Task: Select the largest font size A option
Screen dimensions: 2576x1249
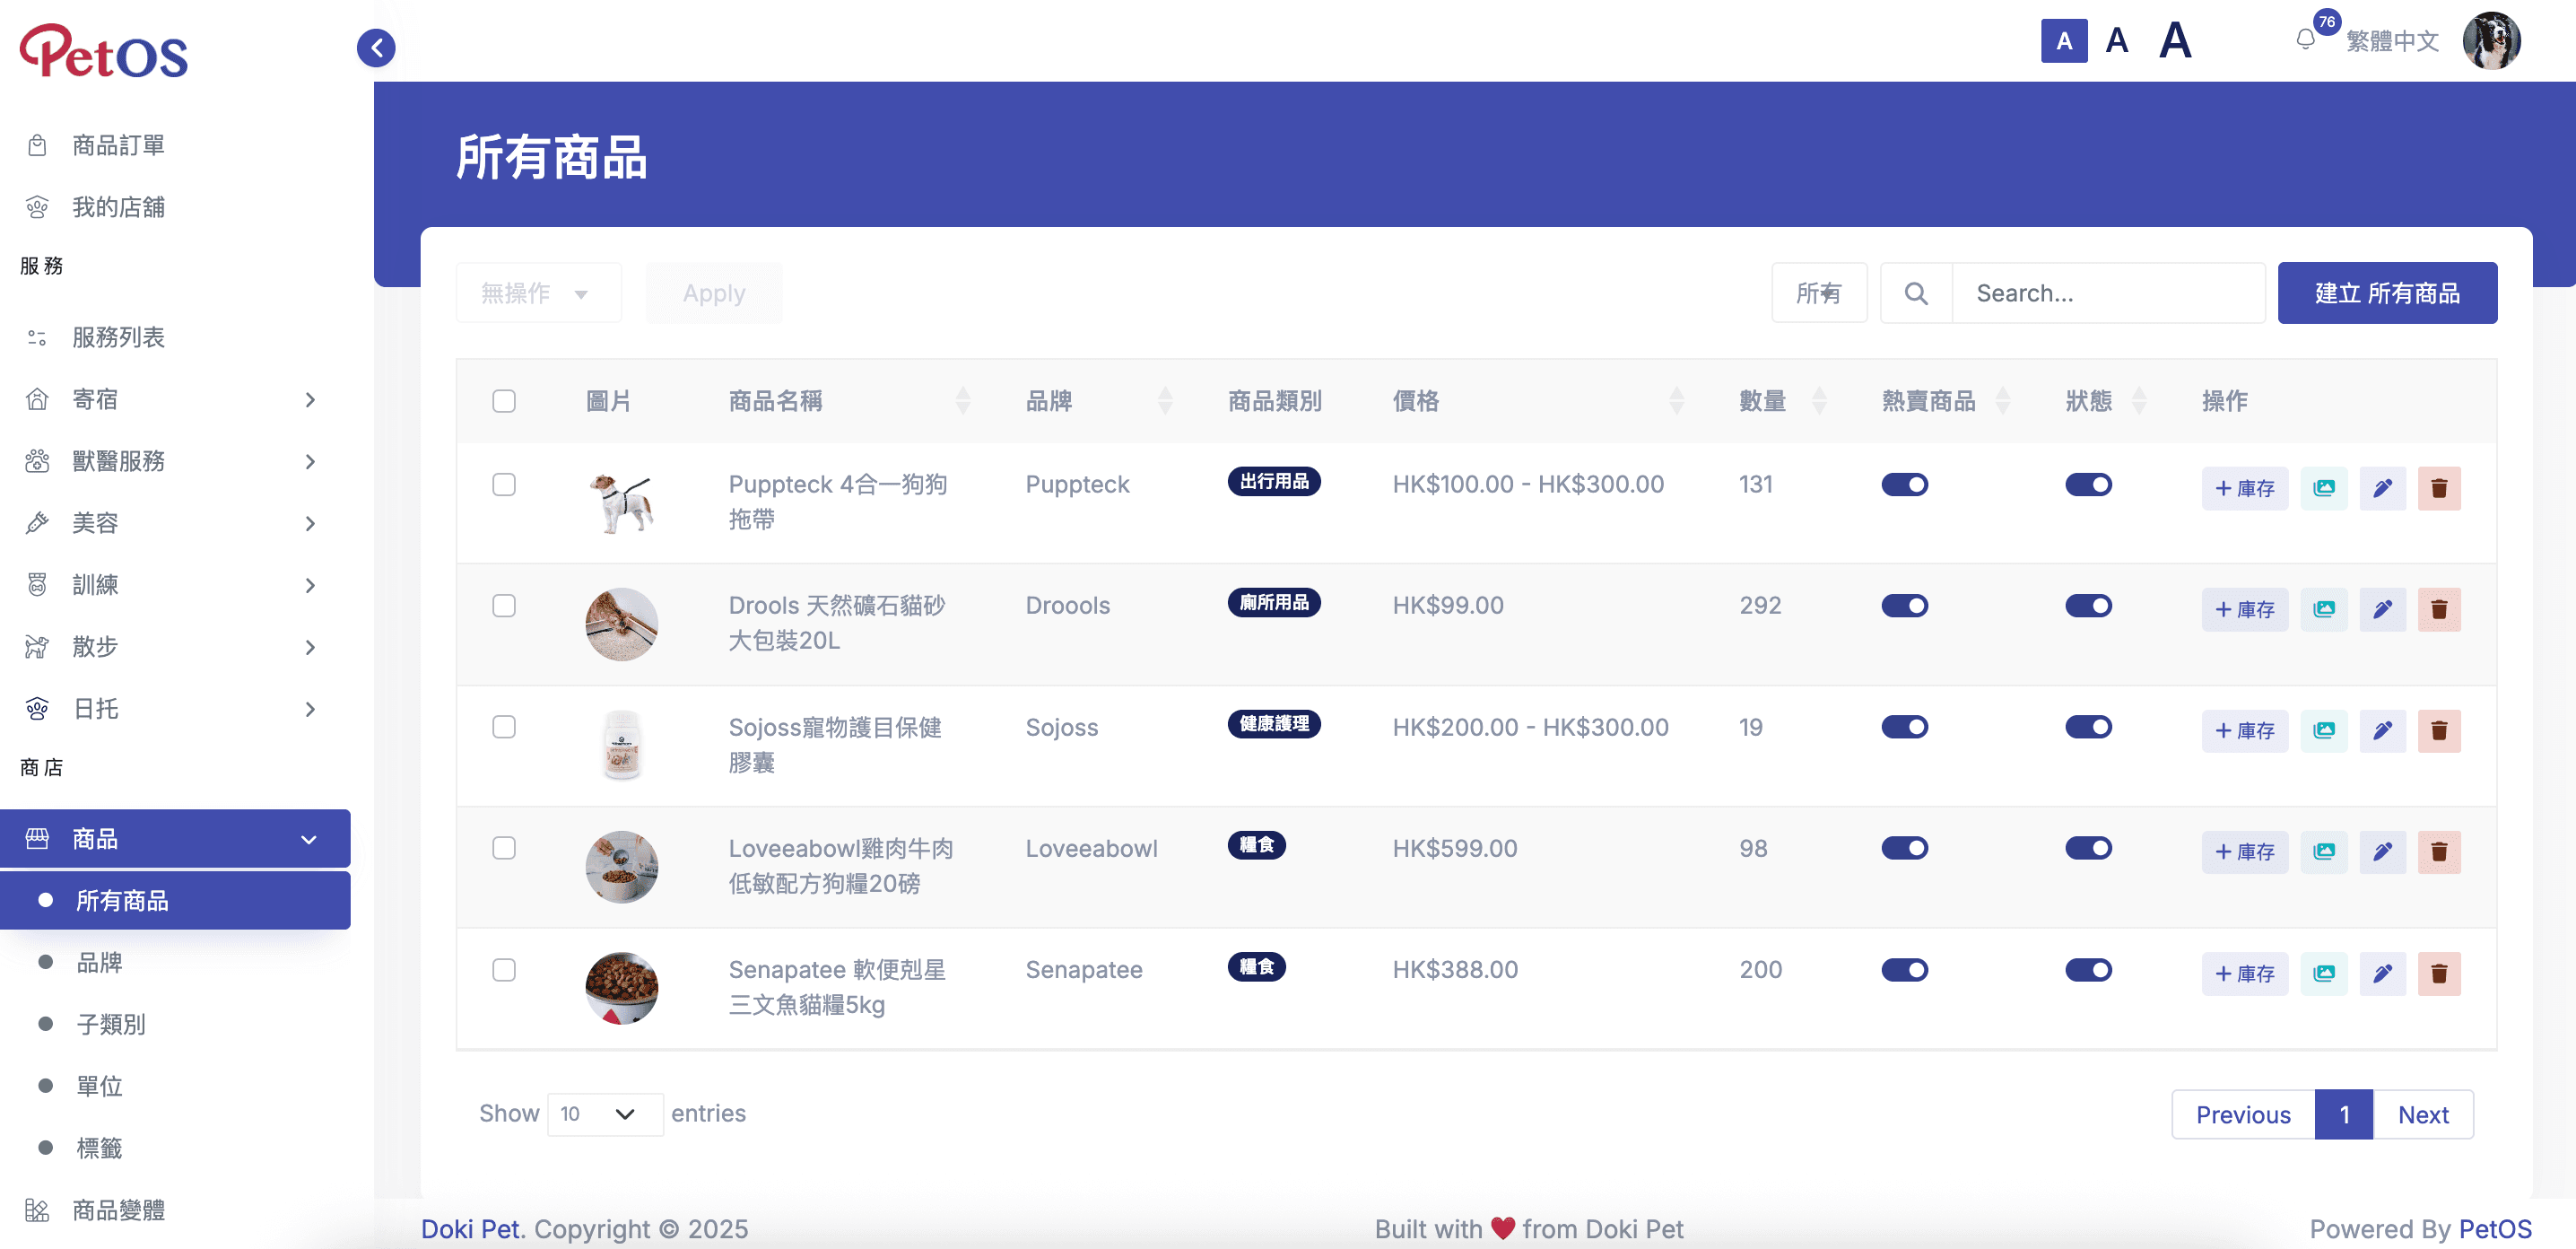Action: pos(2174,40)
